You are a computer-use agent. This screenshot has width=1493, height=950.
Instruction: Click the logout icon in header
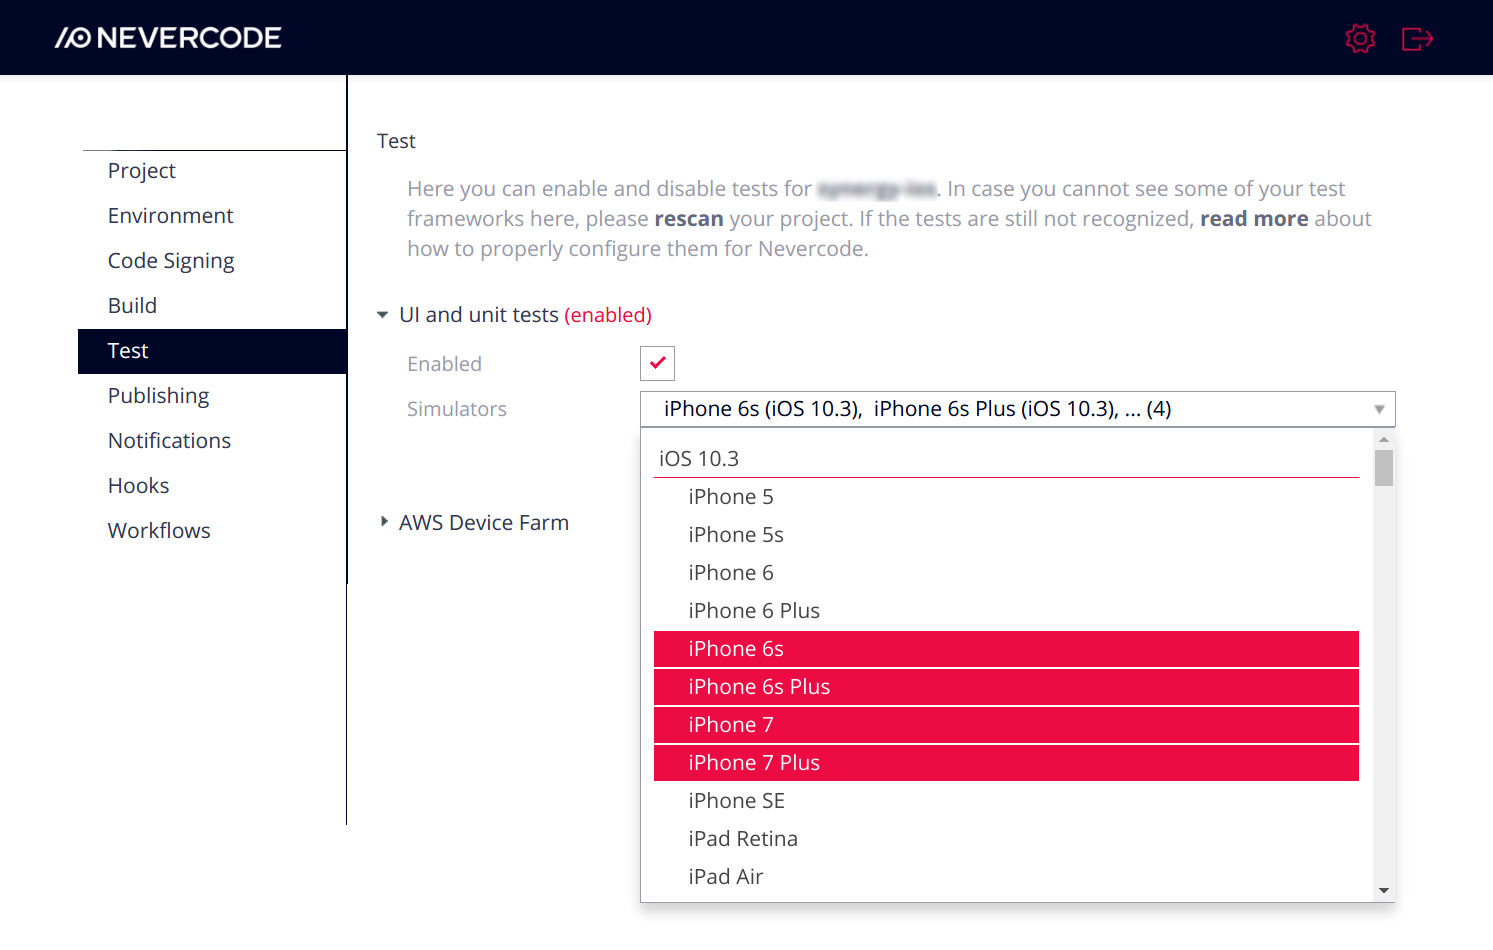point(1418,38)
